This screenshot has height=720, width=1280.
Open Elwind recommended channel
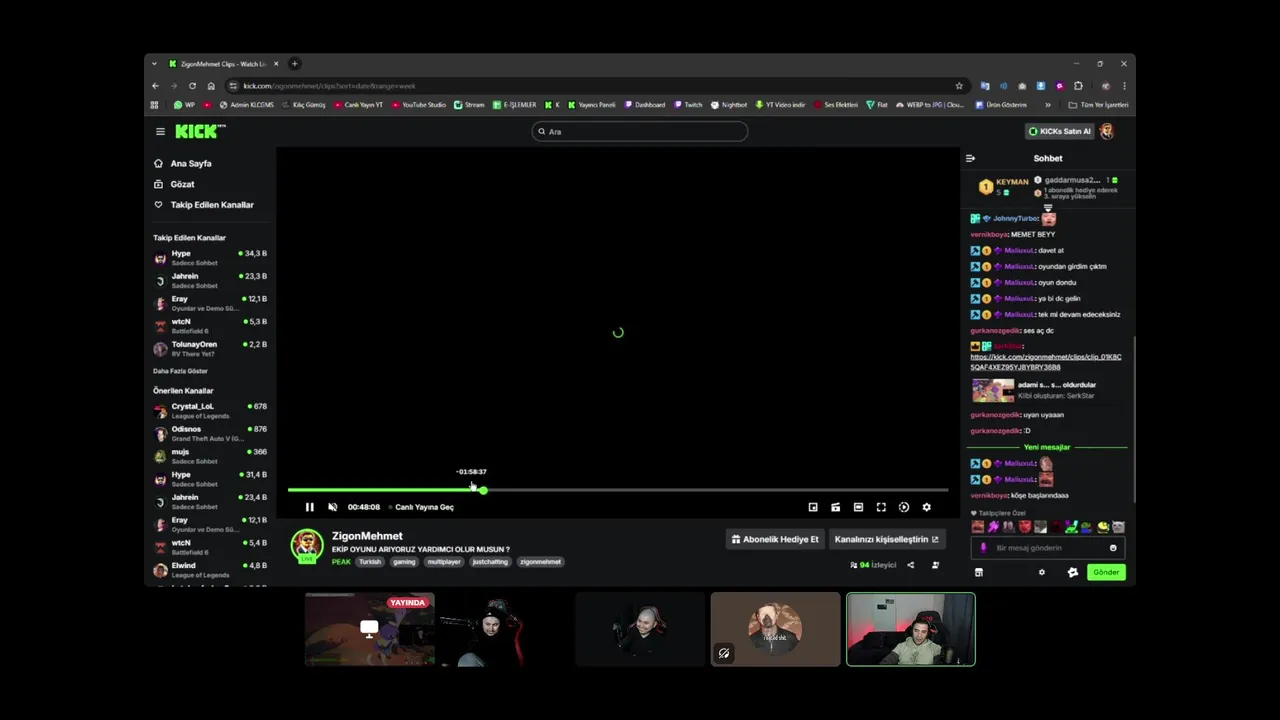pyautogui.click(x=210, y=570)
